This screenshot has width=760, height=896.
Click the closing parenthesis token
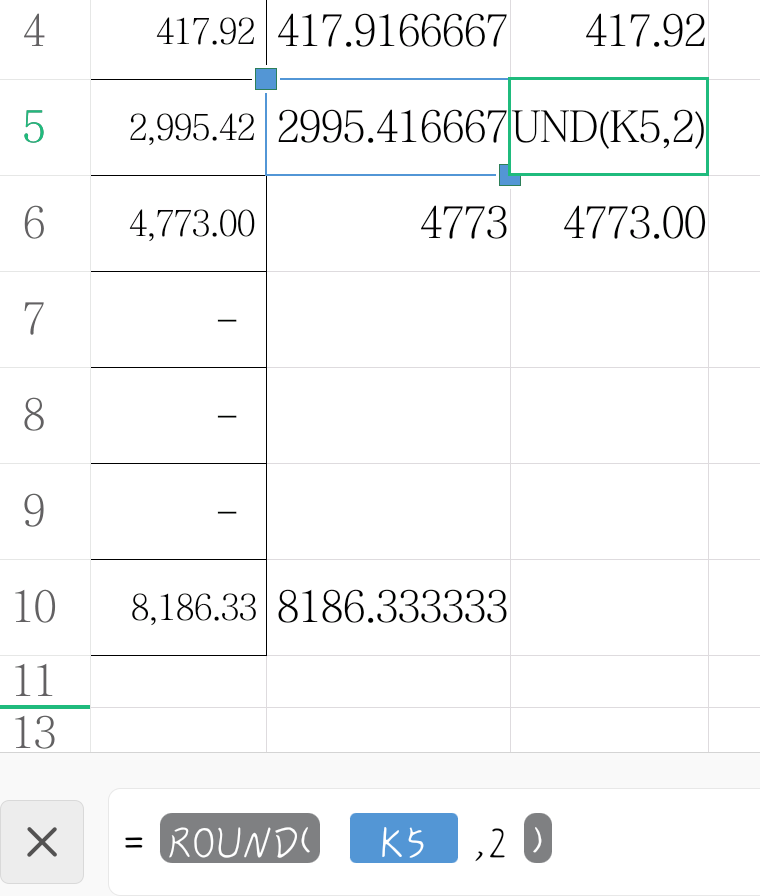pyautogui.click(x=538, y=838)
